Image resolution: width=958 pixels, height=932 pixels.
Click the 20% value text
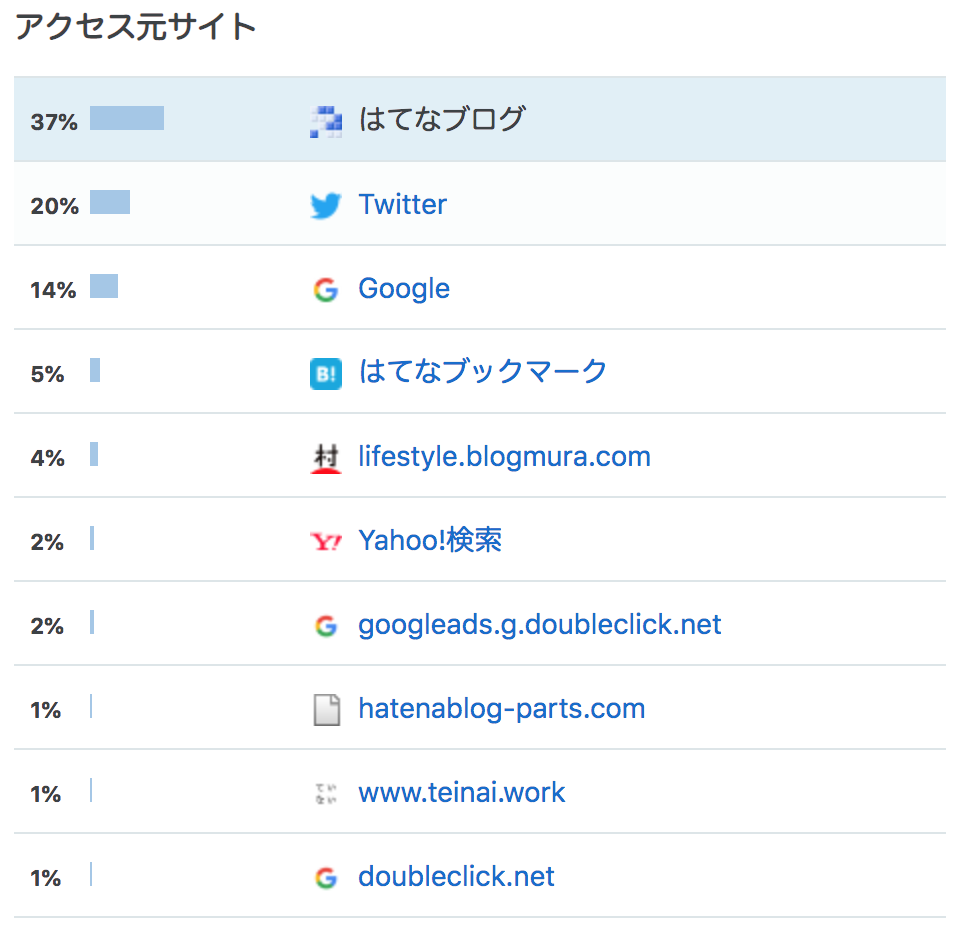pos(54,207)
